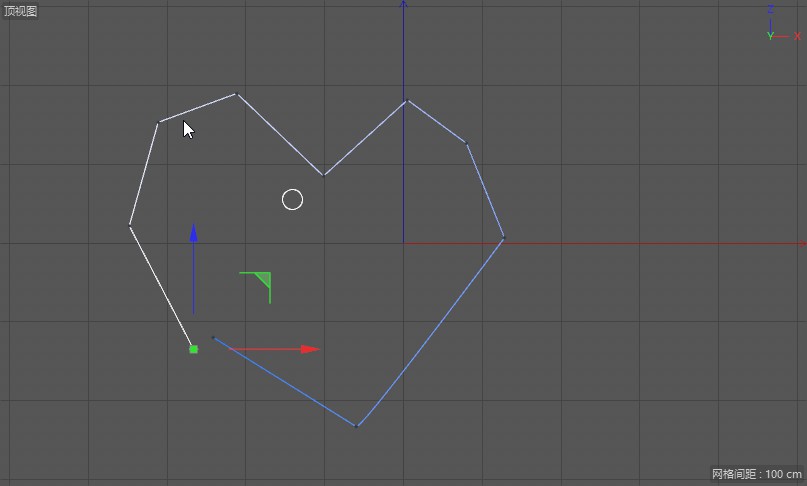This screenshot has height=486, width=807.
Task: Click the 顶视图 viewport label
Action: [x=20, y=11]
